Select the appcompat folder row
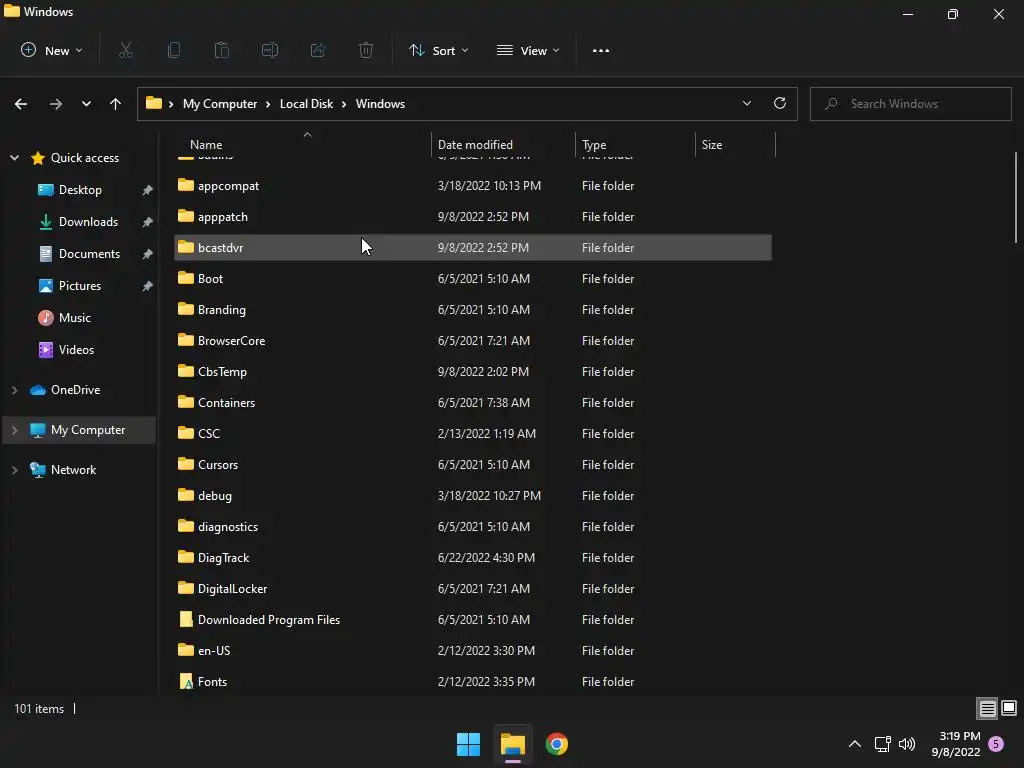The height and width of the screenshot is (768, 1024). 473,186
